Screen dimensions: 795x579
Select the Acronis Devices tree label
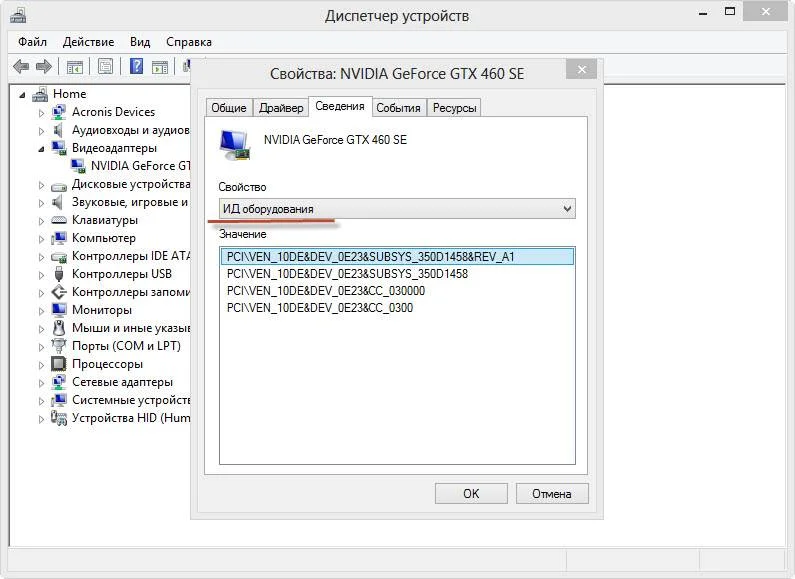(113, 112)
